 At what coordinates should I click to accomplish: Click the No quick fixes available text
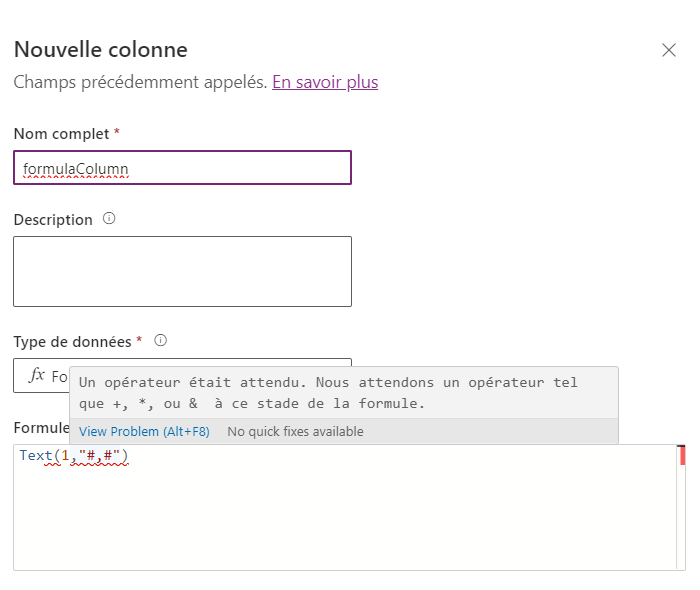[295, 432]
